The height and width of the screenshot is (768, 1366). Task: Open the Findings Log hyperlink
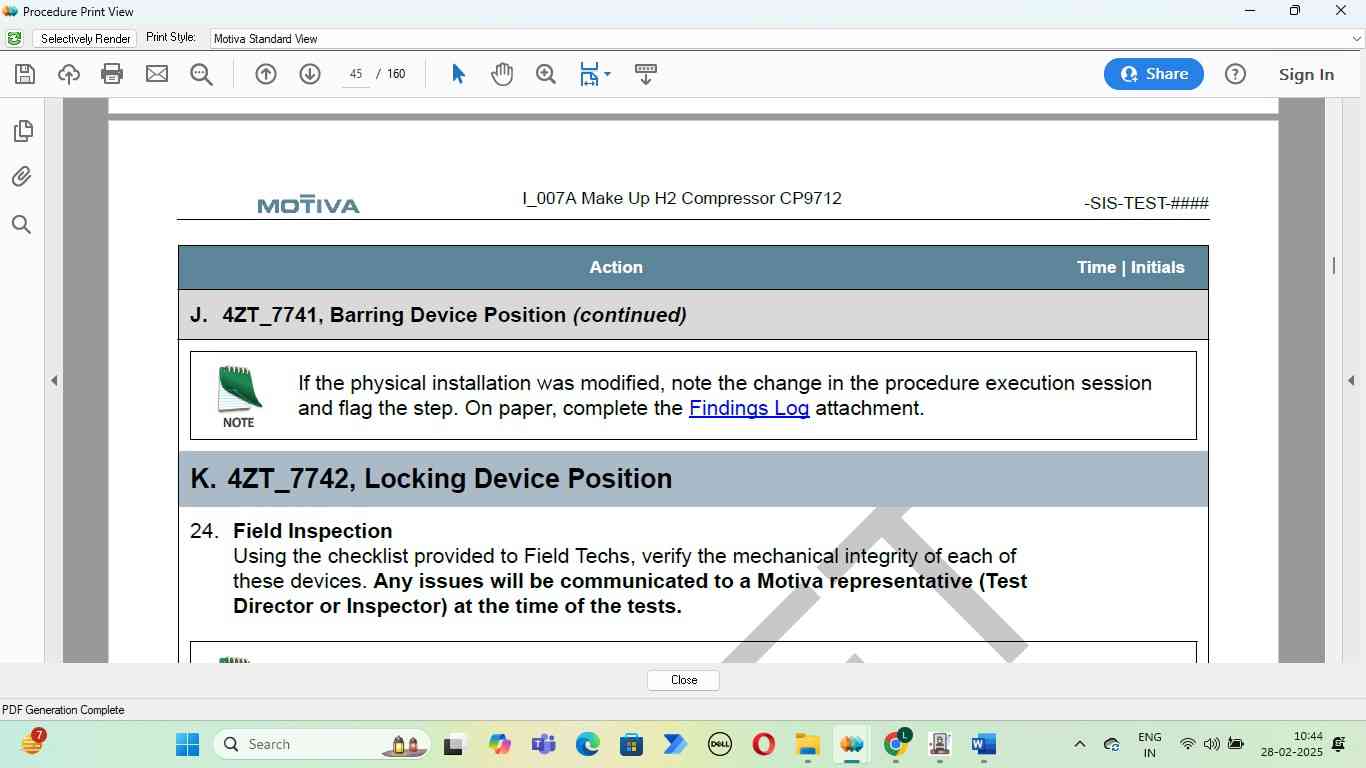749,408
